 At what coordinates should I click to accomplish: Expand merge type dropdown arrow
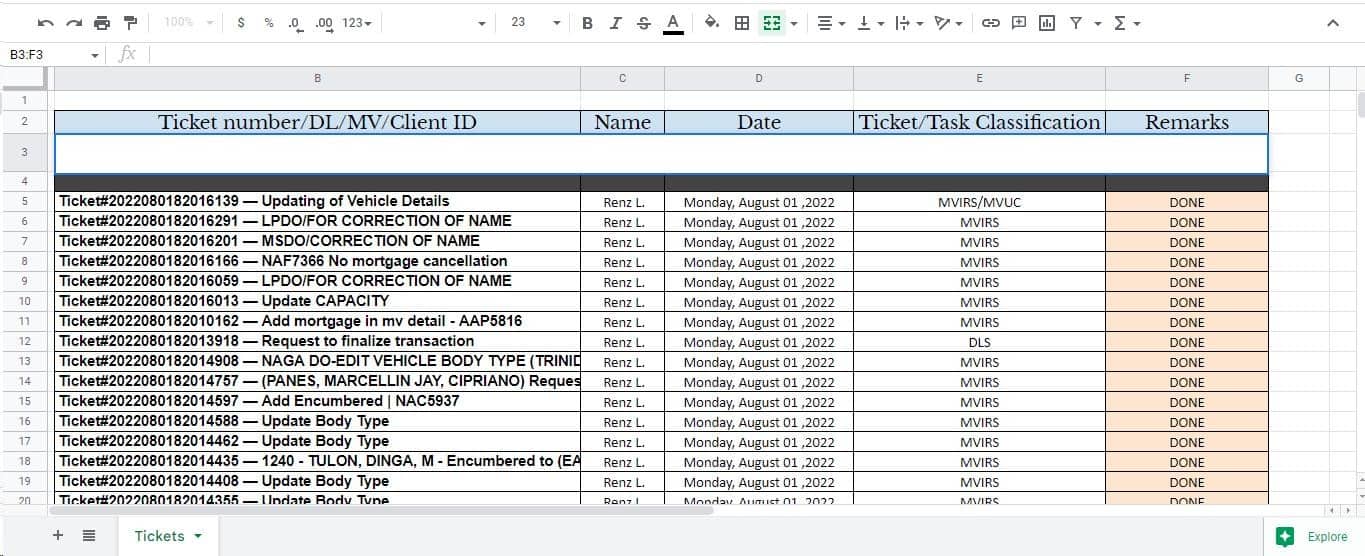(x=794, y=23)
